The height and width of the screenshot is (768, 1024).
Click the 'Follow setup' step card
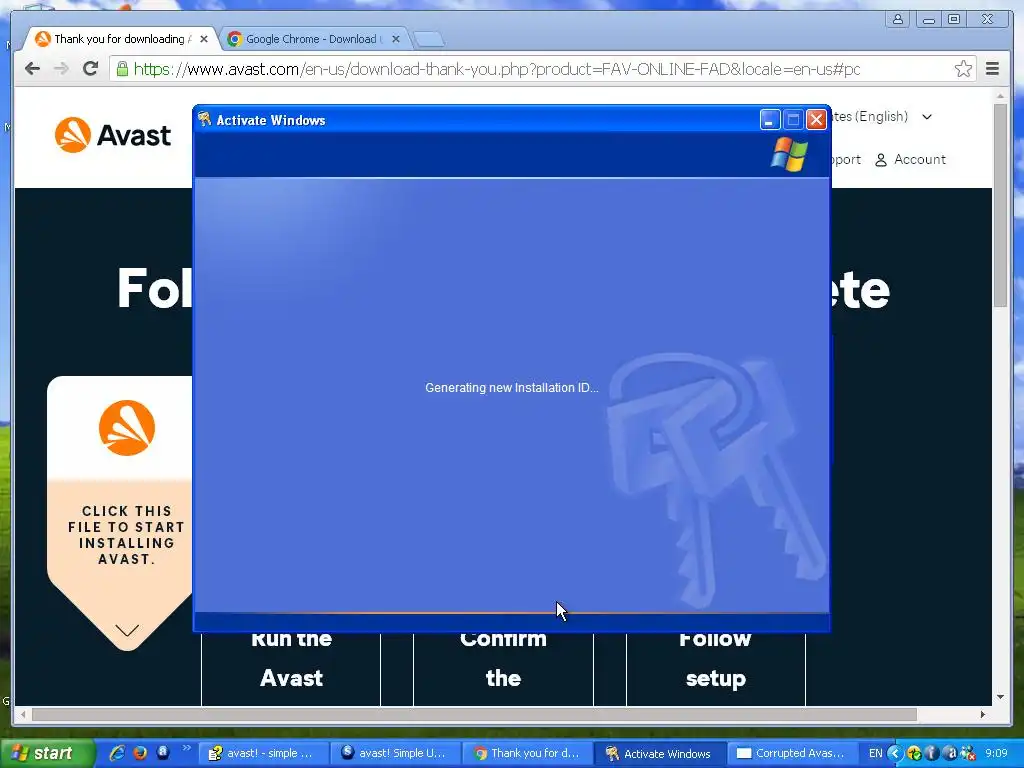coord(716,668)
